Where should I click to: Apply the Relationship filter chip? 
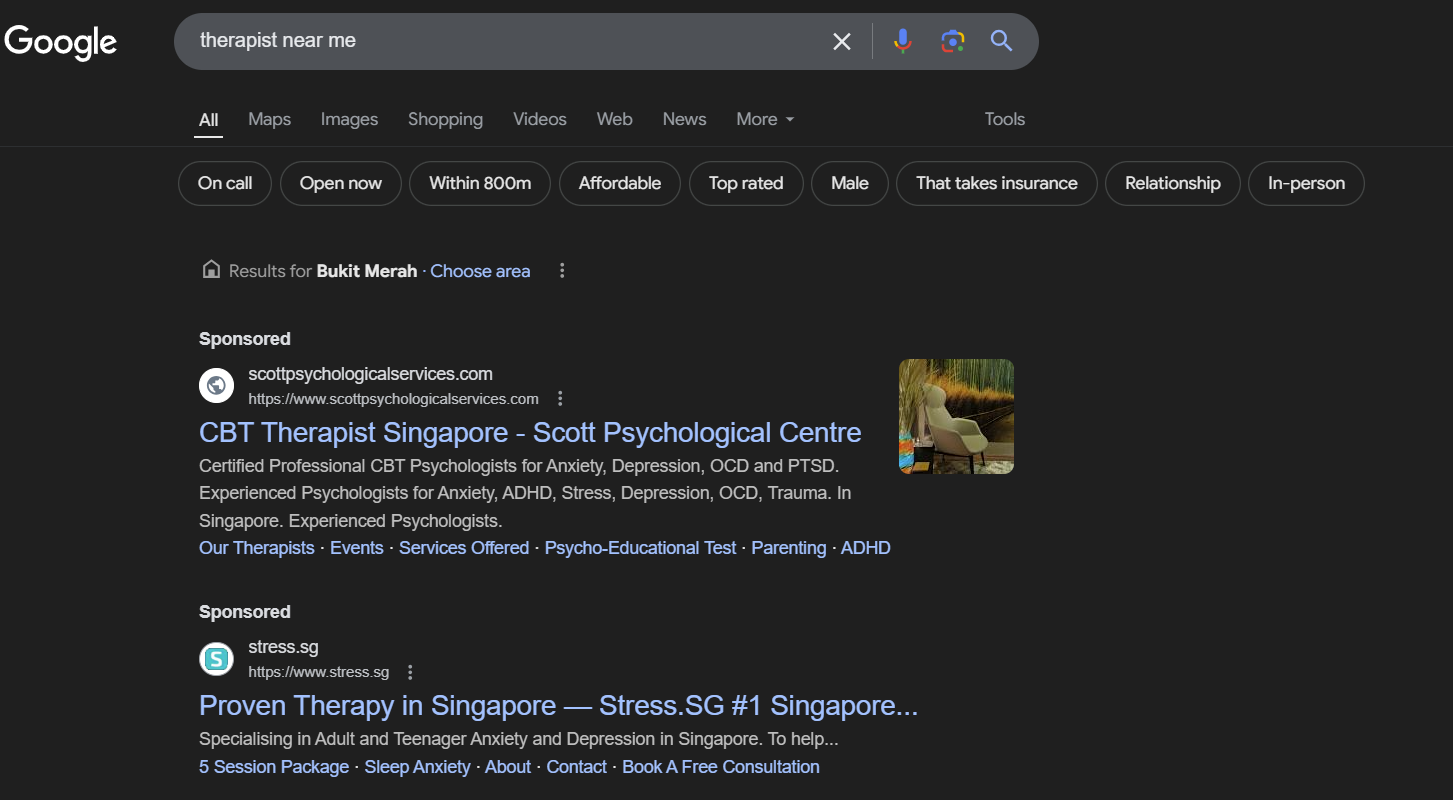tap(1173, 183)
